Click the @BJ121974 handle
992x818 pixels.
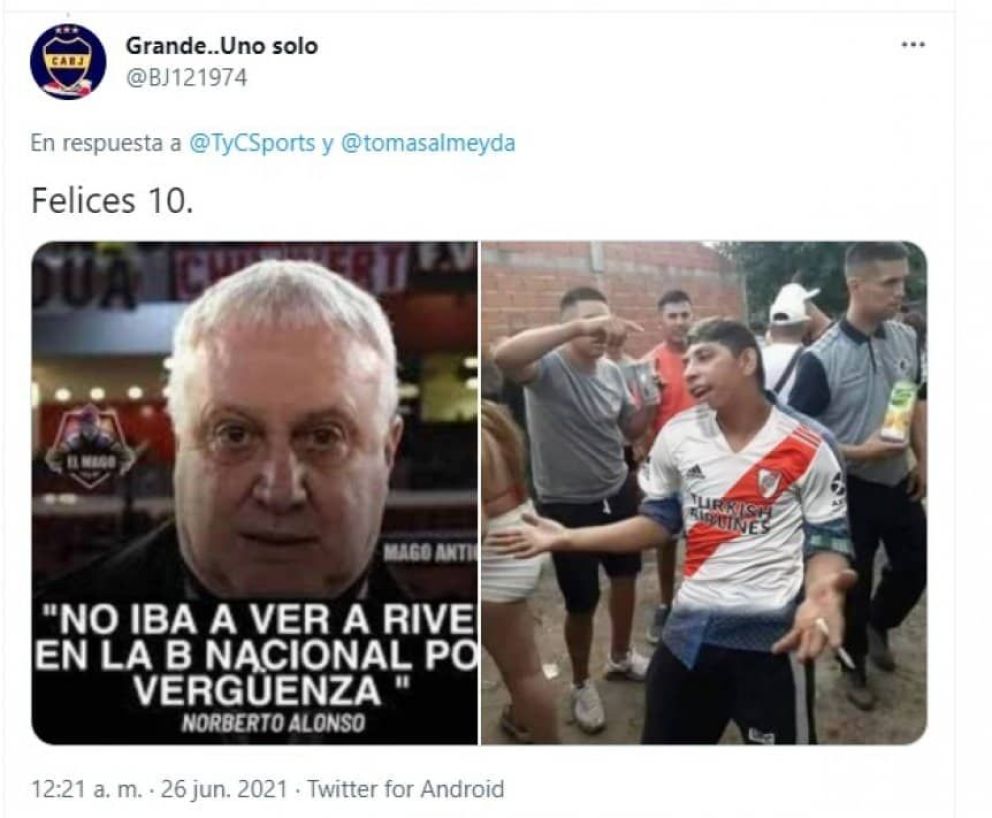[x=186, y=78]
